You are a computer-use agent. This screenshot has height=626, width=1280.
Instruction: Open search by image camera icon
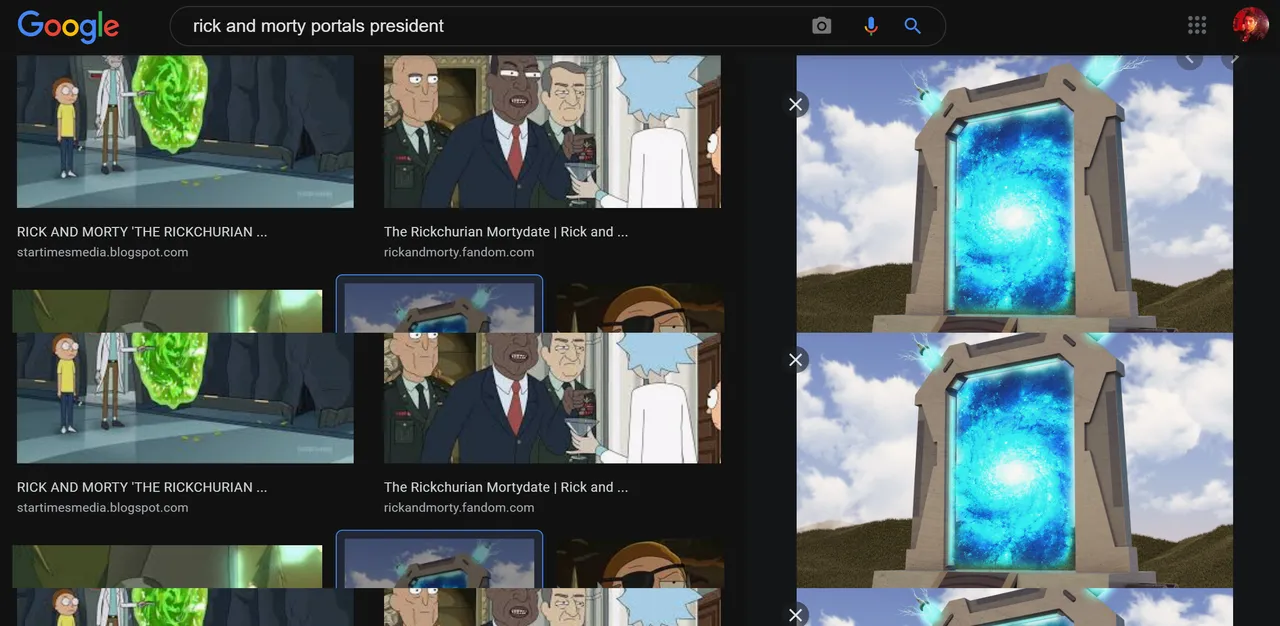(x=822, y=26)
